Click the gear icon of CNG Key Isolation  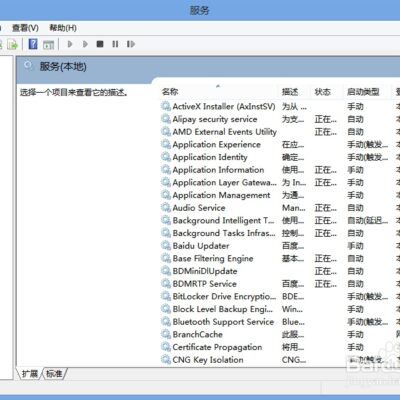[166, 360]
